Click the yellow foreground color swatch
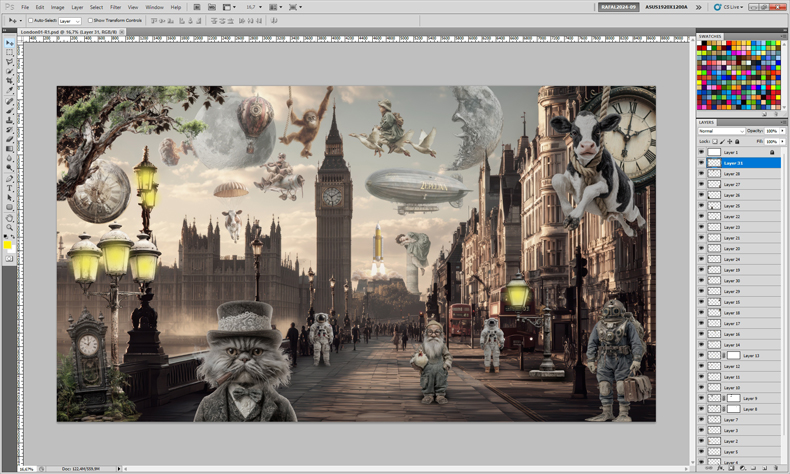790x474 pixels. point(8,245)
